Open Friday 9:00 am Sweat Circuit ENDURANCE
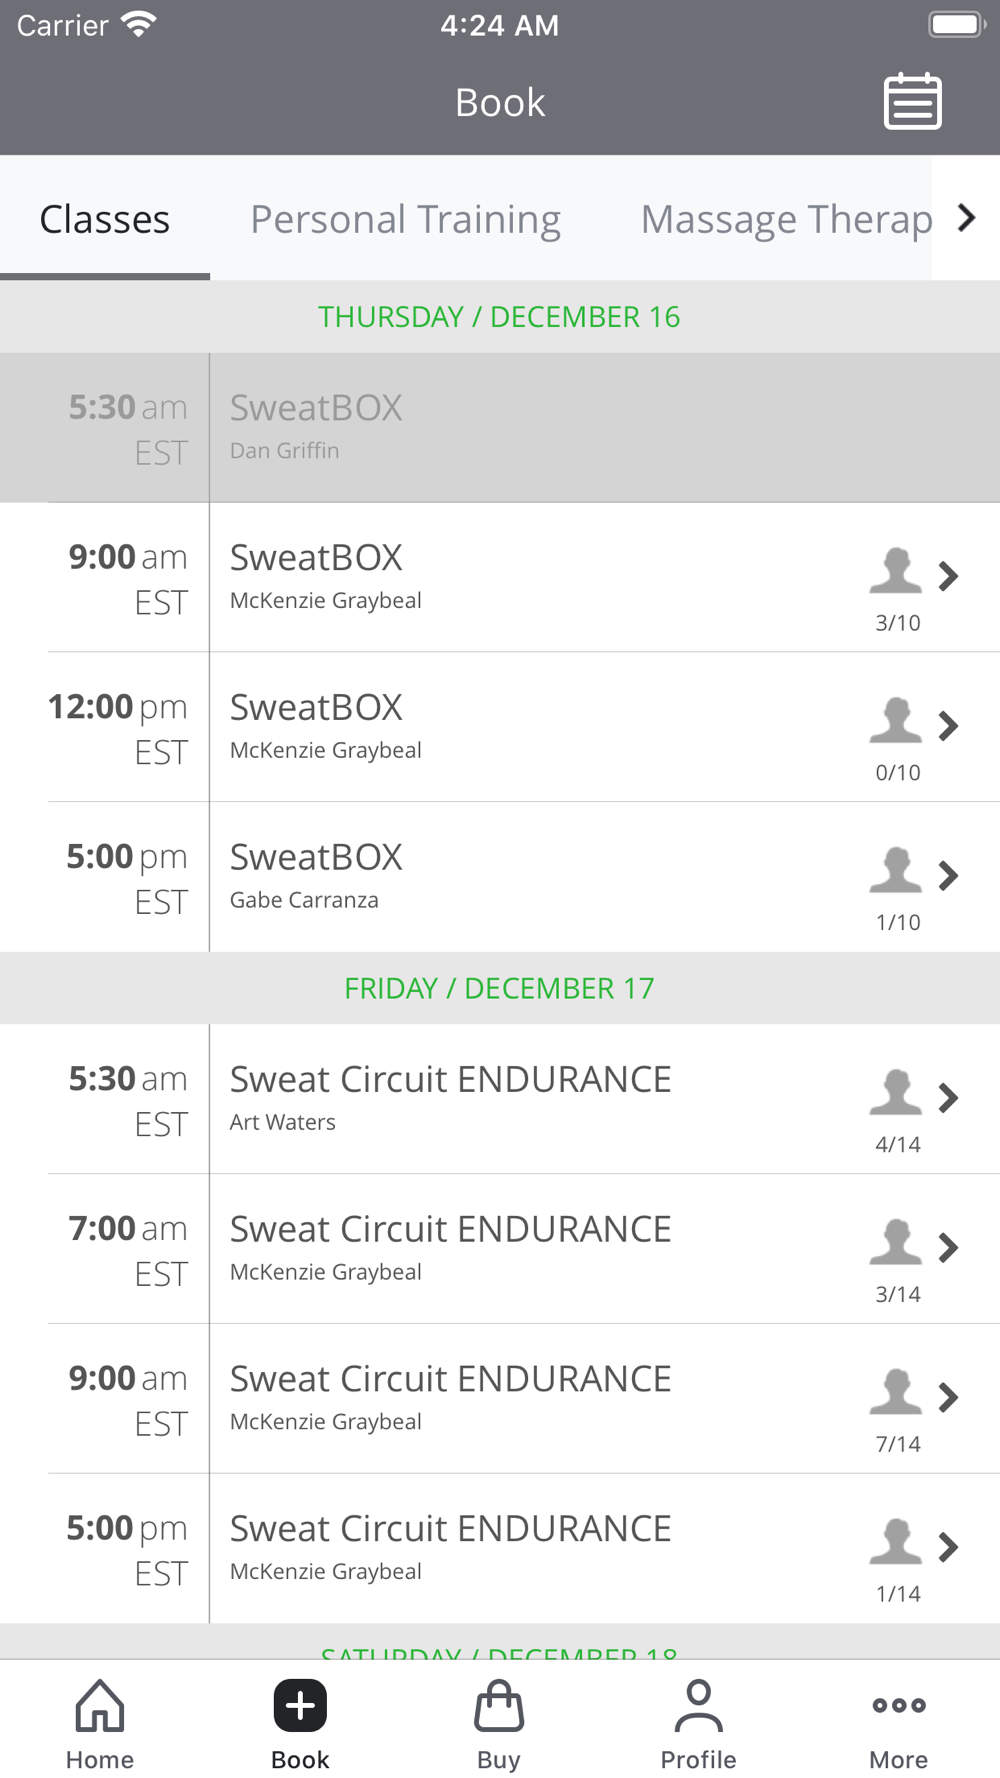 [x=450, y=1397]
